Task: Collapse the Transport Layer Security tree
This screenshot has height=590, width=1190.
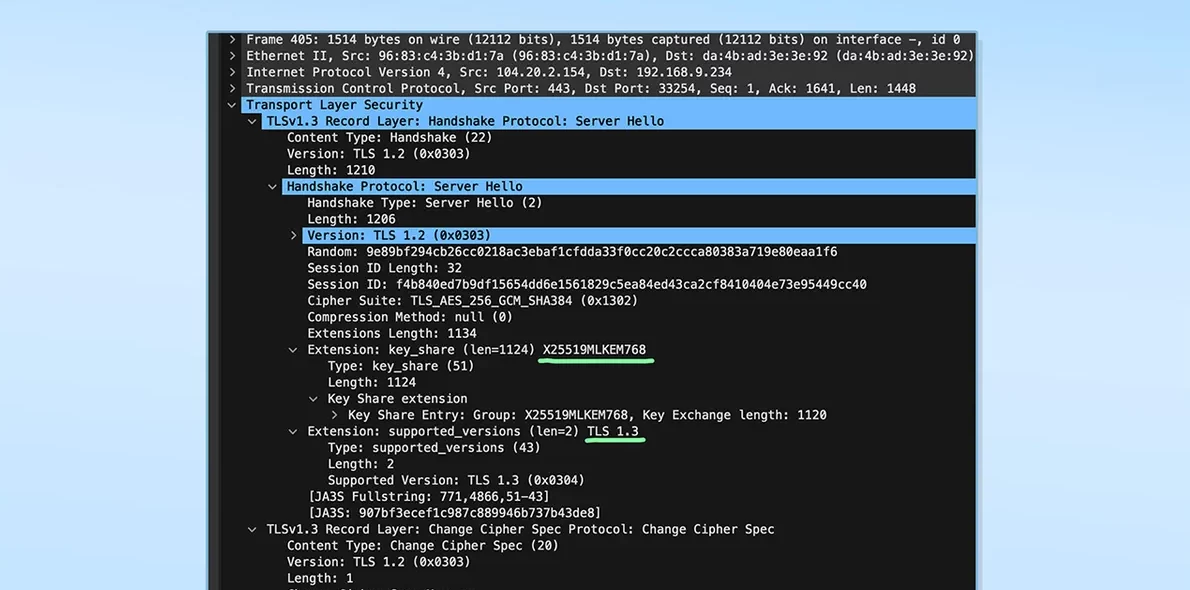Action: click(232, 105)
